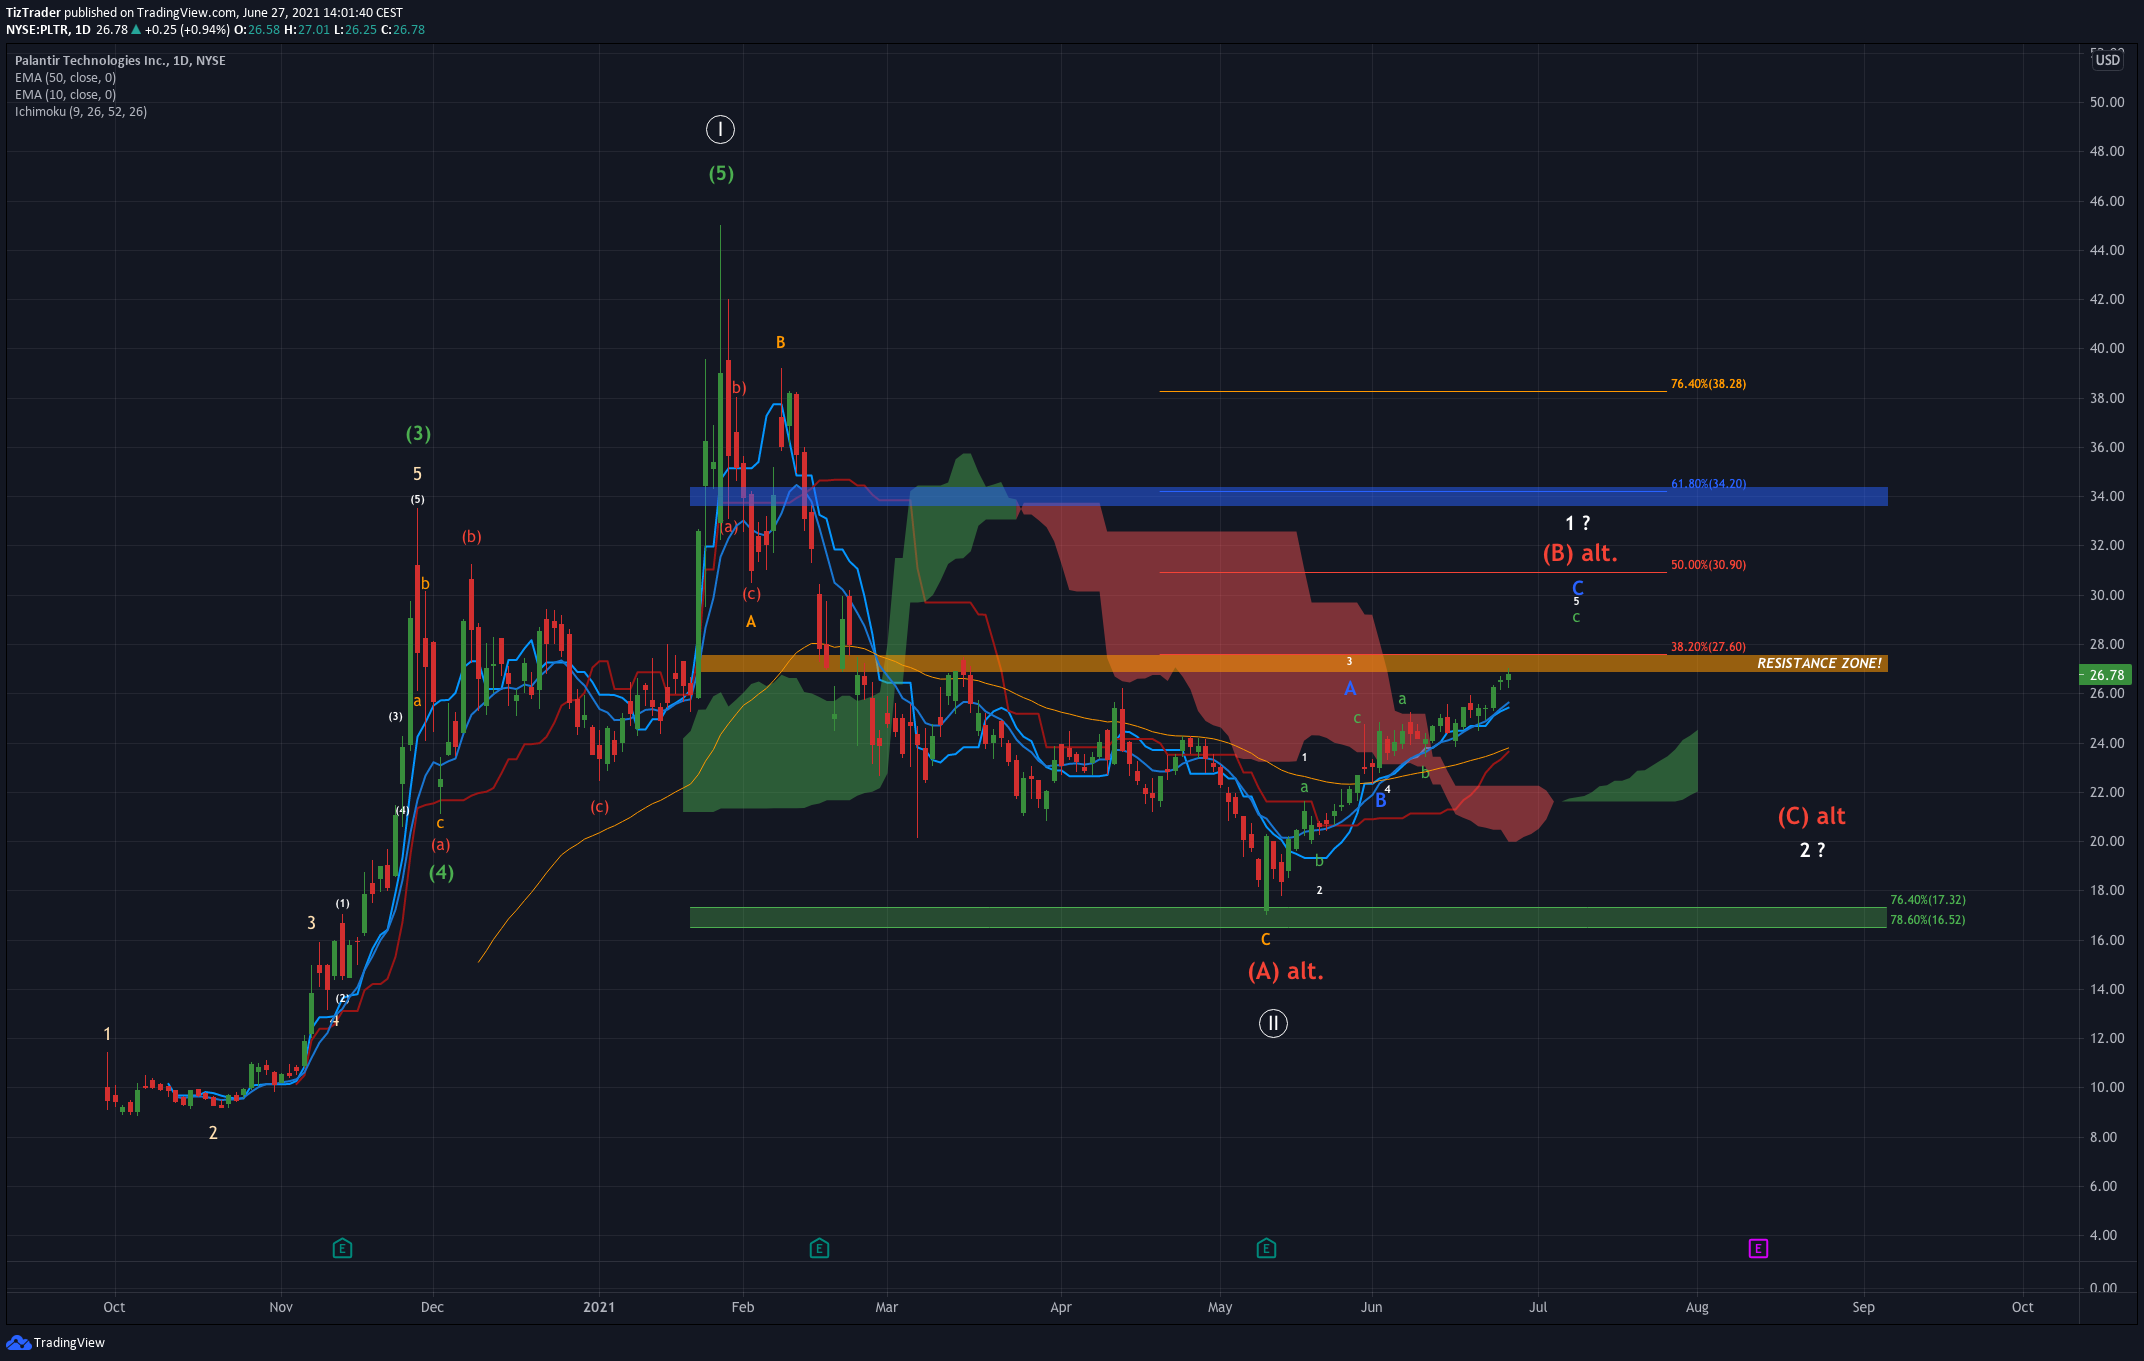2144x1361 pixels.
Task: Click the 38.20%(27.60) Fibonacci label
Action: (1708, 647)
